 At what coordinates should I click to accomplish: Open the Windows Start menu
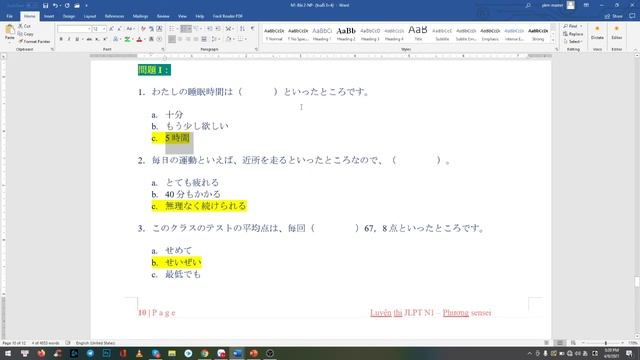[8, 353]
